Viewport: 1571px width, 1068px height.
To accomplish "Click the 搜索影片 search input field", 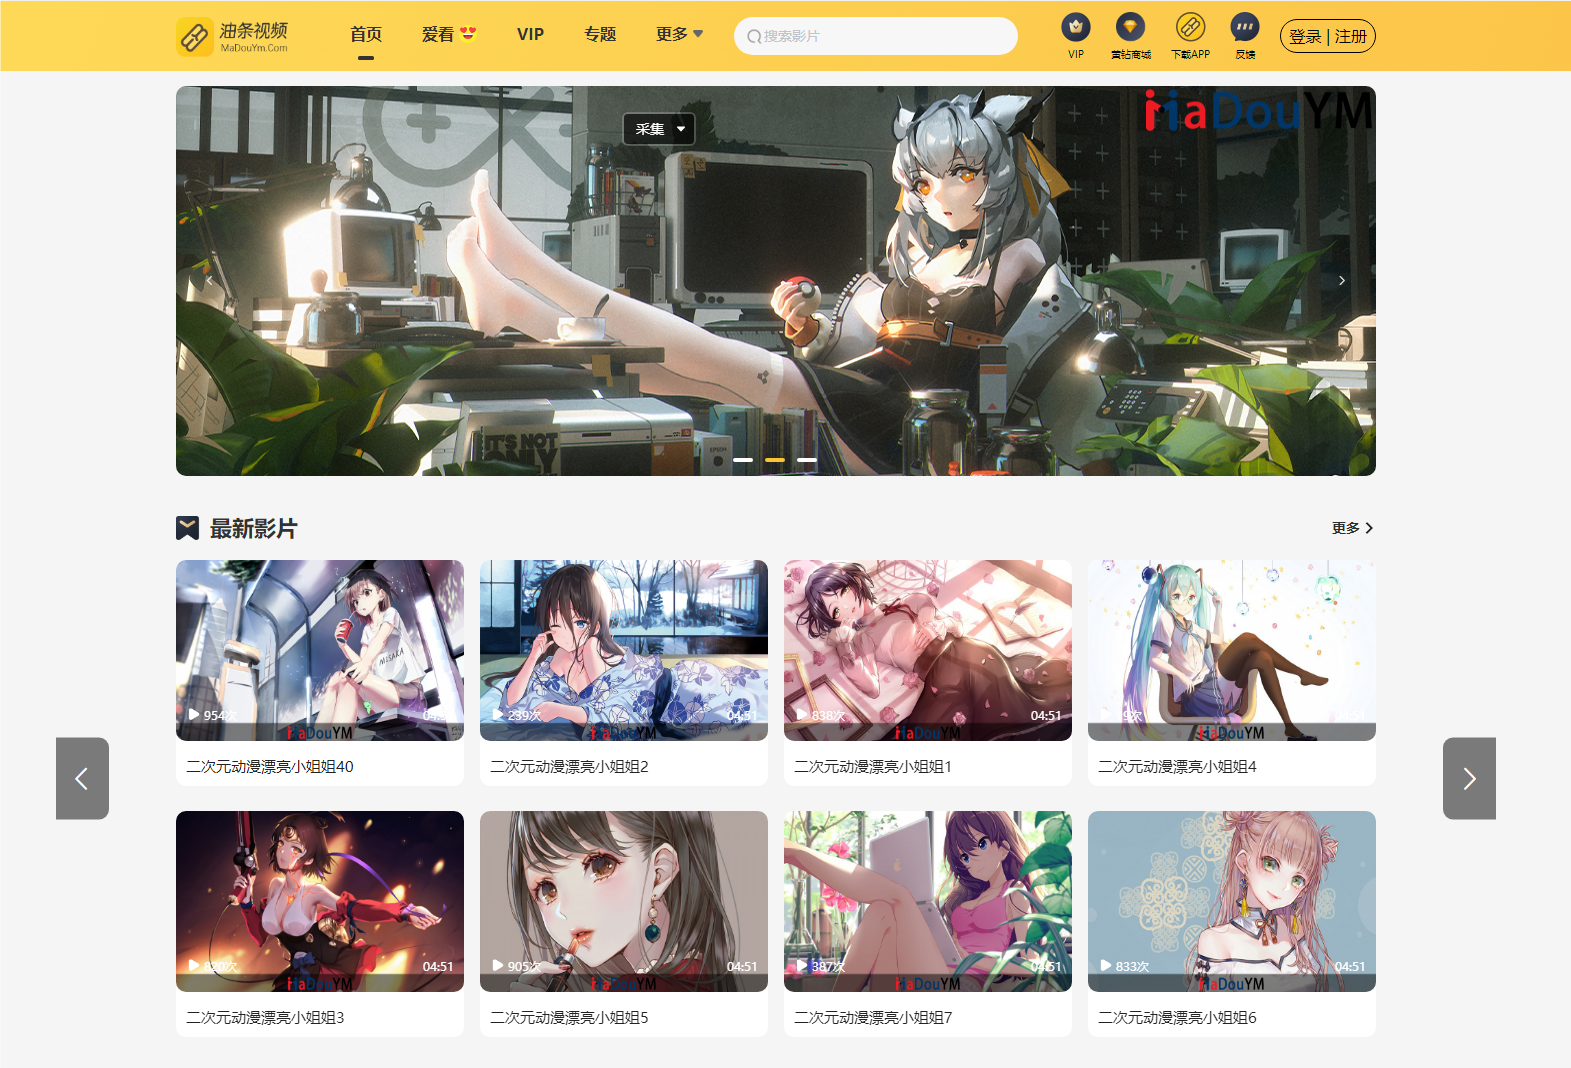I will pos(885,36).
